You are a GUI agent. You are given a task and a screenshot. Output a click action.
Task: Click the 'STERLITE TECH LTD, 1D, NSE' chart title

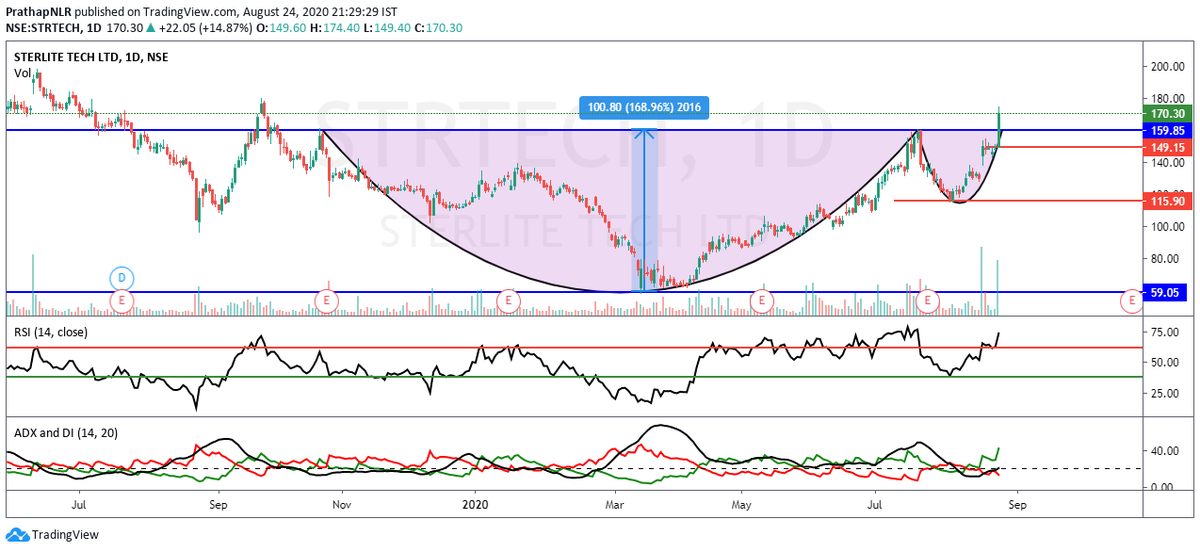91,57
